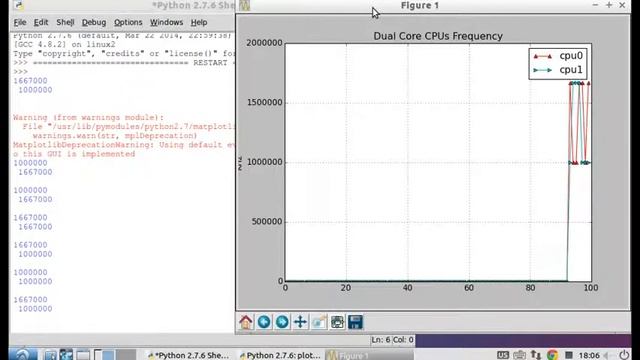
Task: Switch to '*Python 2.7.6 She...' taskbar window
Action: point(188,356)
